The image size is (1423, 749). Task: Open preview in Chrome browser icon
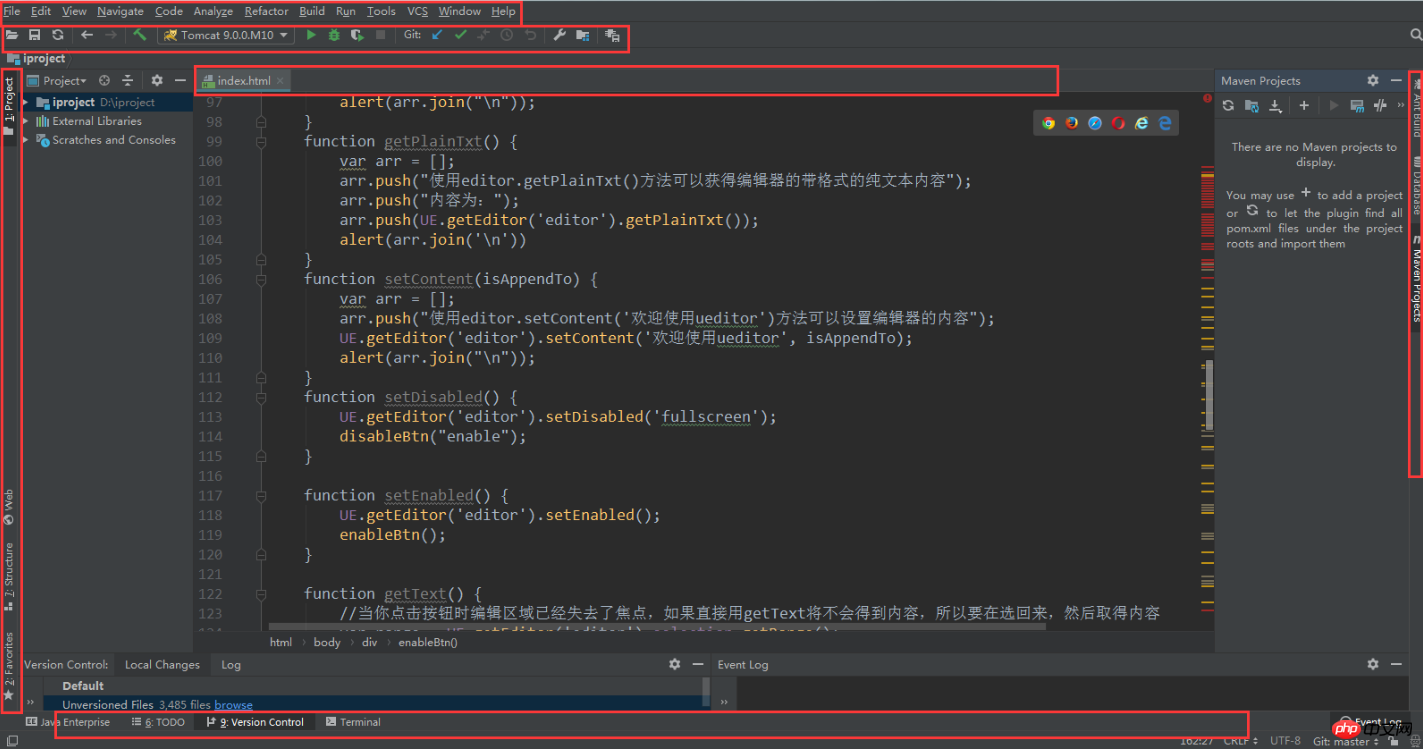pos(1048,123)
